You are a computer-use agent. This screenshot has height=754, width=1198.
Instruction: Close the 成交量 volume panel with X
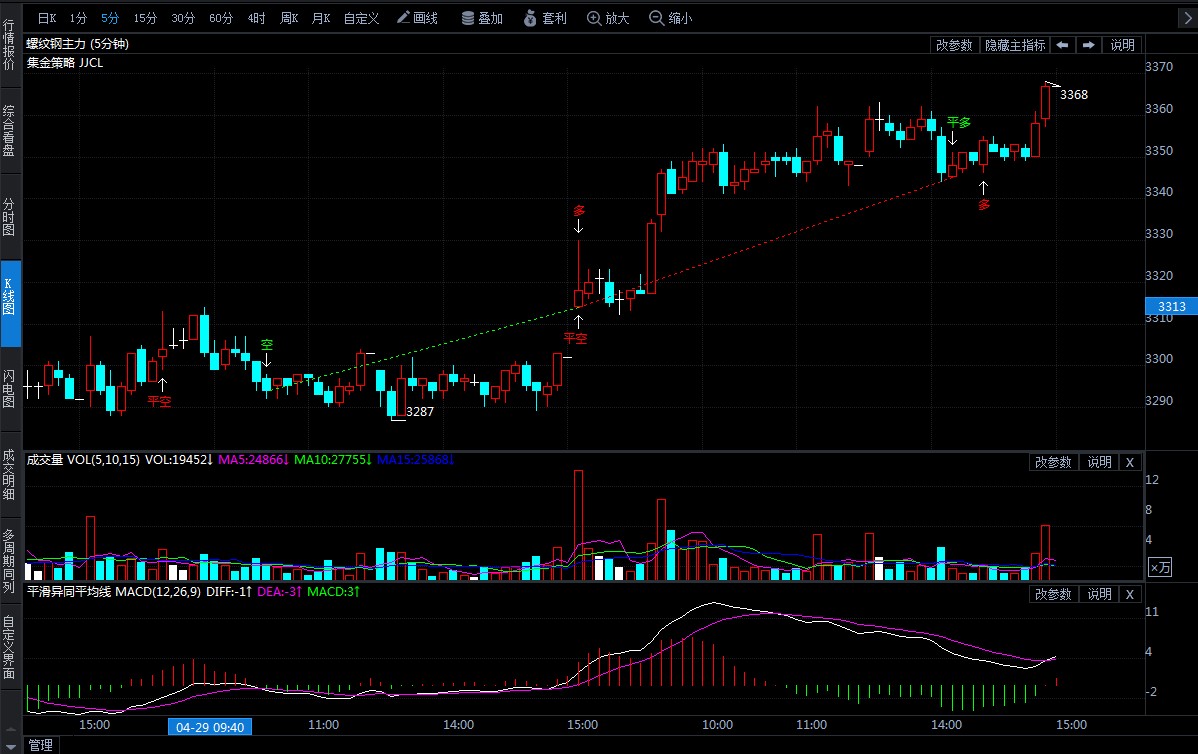coord(1130,462)
